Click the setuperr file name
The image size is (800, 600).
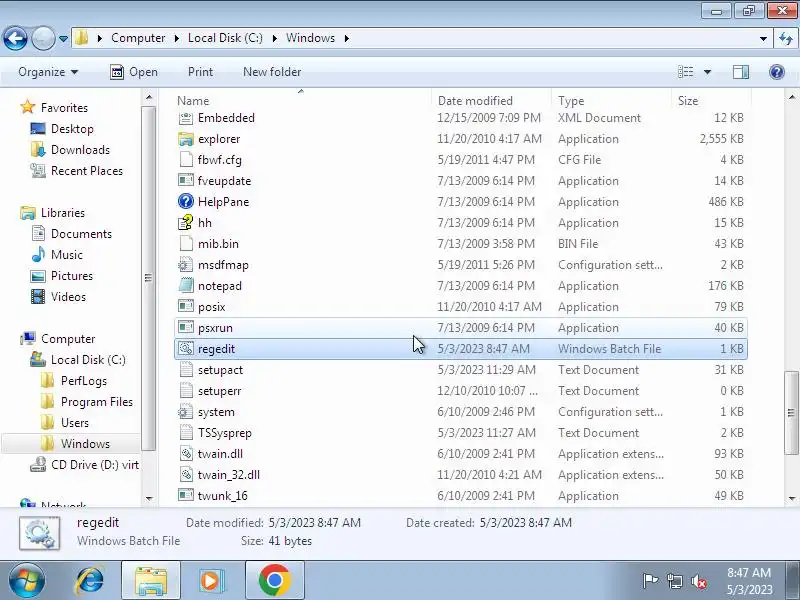[219, 391]
